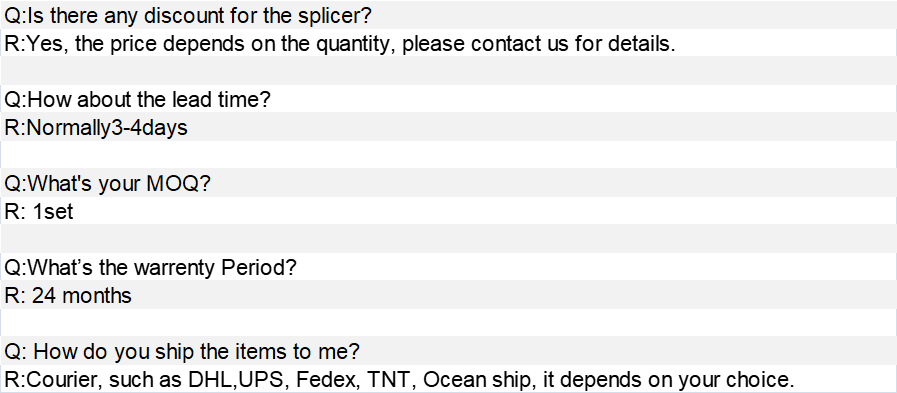897x393 pixels.
Task: Click the answer about price depending on quantity
Action: (x=448, y=43)
